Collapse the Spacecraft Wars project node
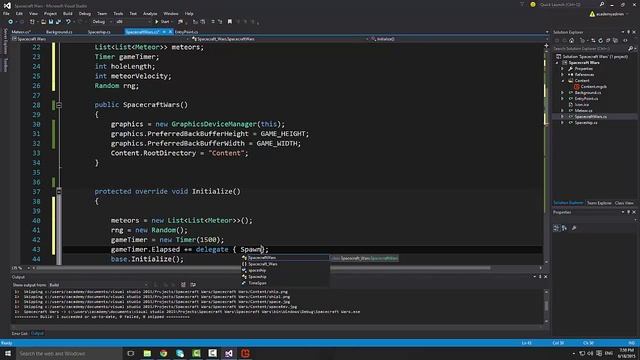 tap(557, 63)
